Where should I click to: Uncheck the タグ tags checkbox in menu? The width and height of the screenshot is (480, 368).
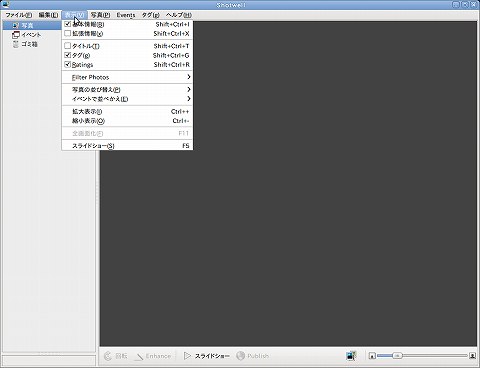click(x=68, y=55)
